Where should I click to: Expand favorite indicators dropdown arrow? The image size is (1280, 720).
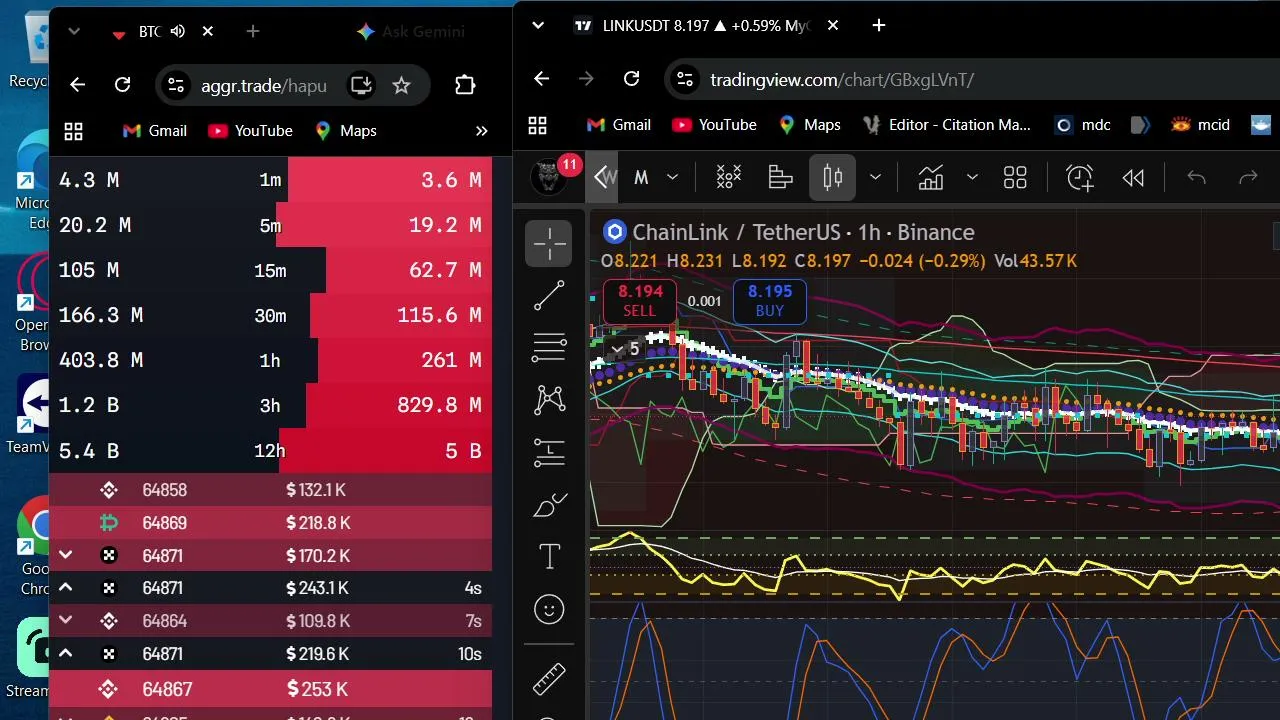pyautogui.click(x=971, y=178)
